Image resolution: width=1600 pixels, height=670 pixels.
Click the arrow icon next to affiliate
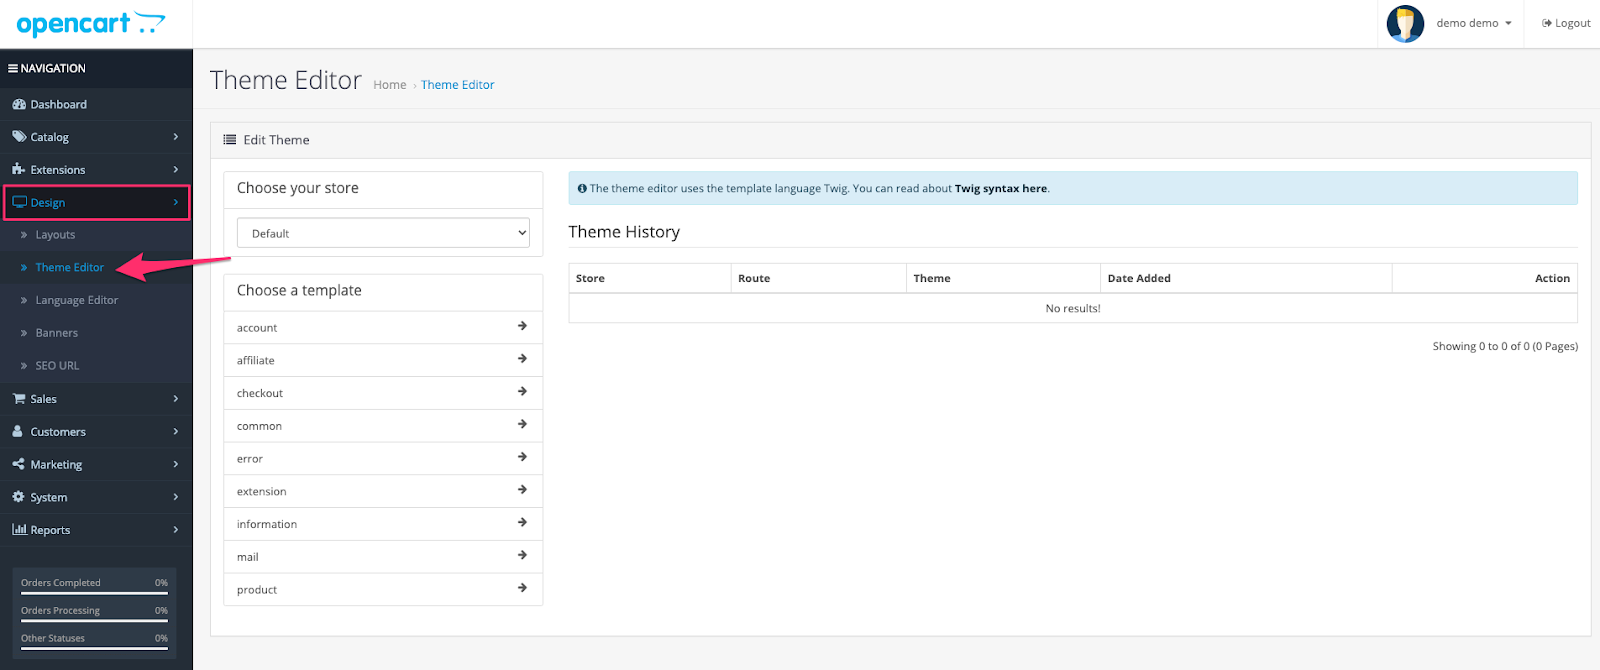(x=522, y=359)
